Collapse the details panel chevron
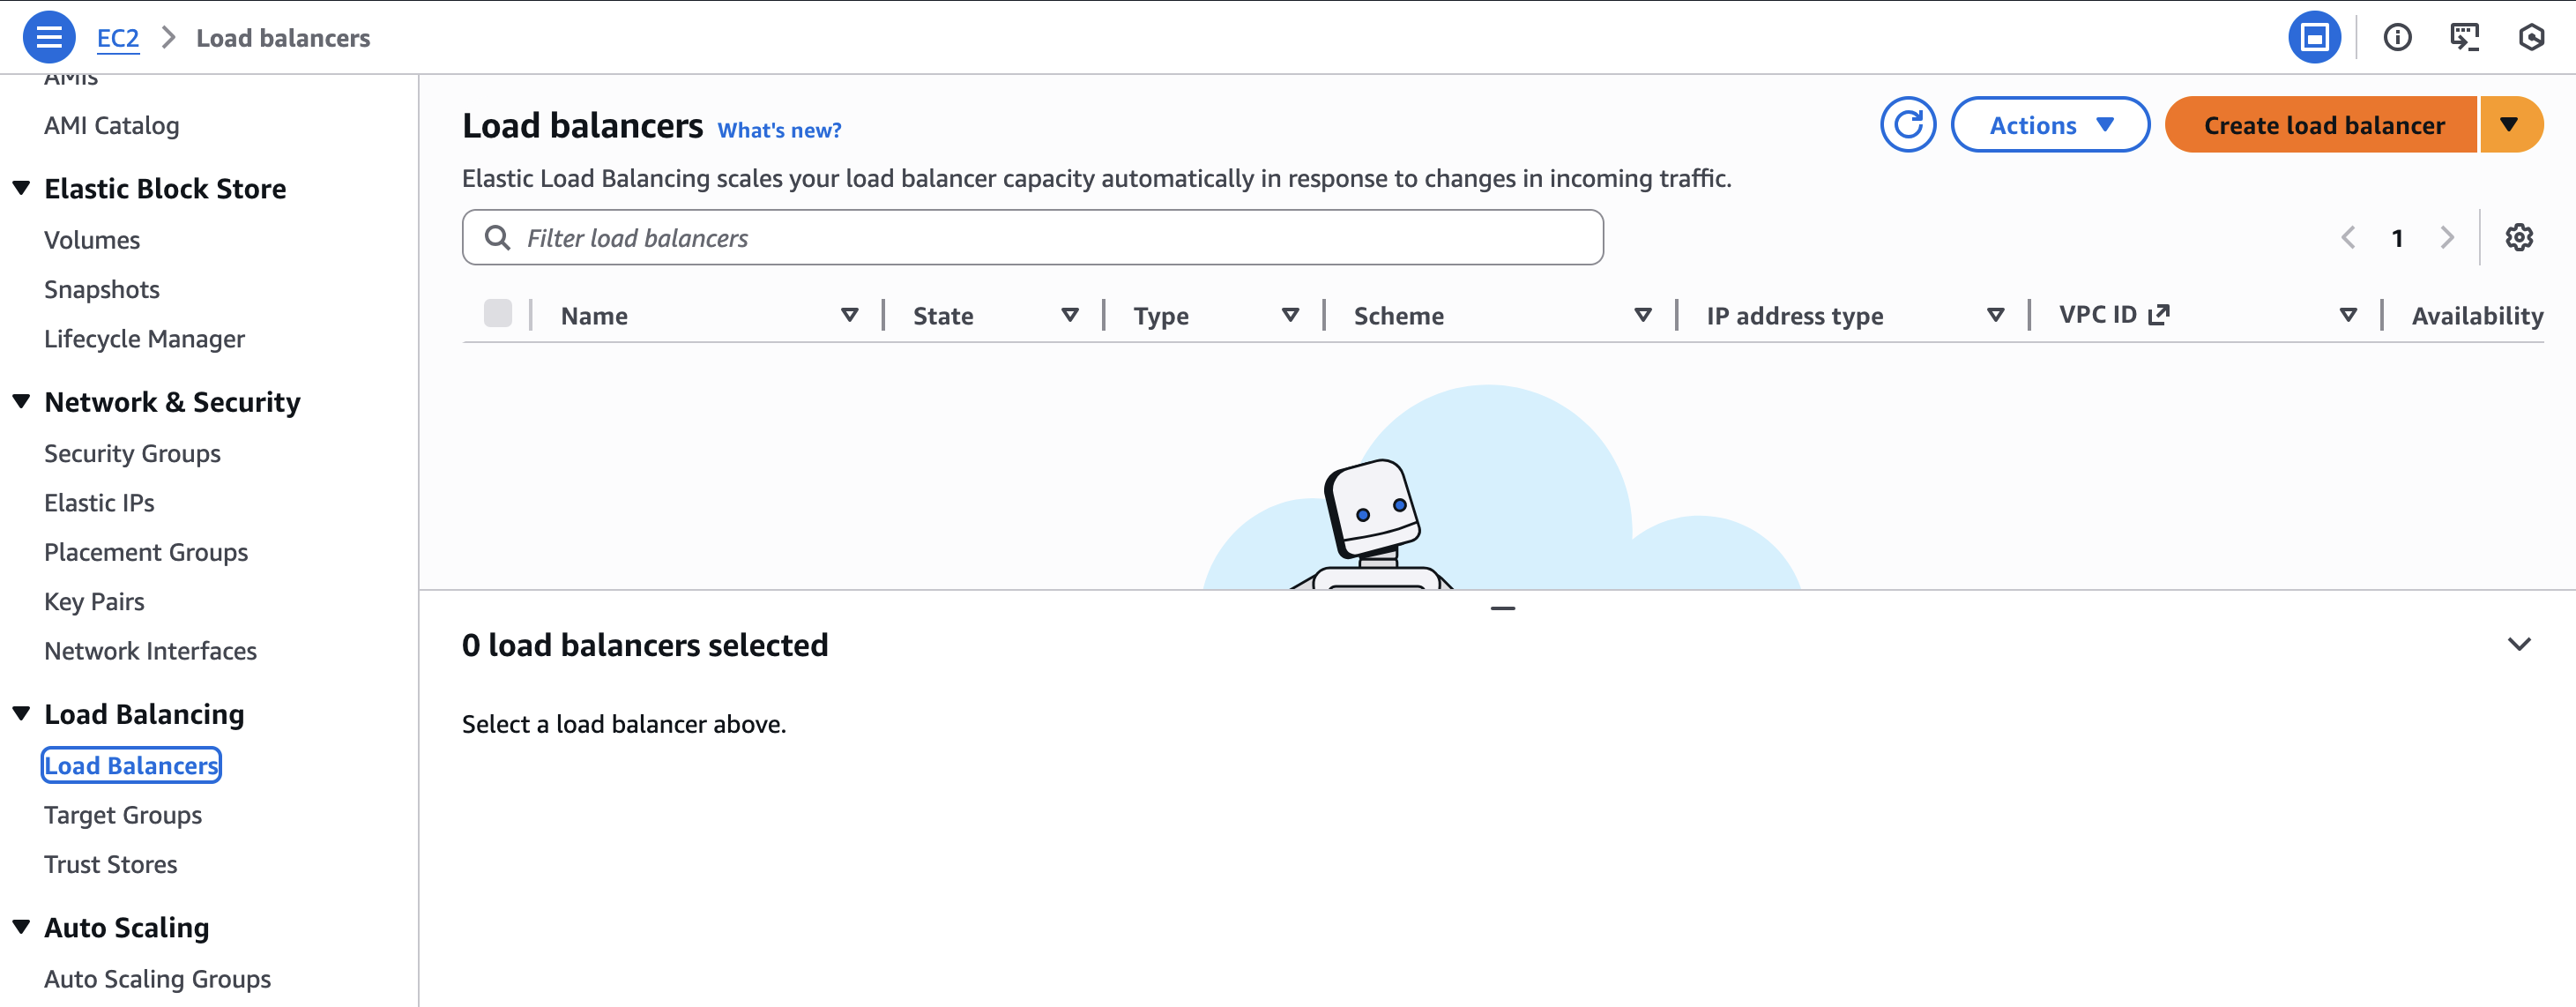 click(x=2518, y=644)
